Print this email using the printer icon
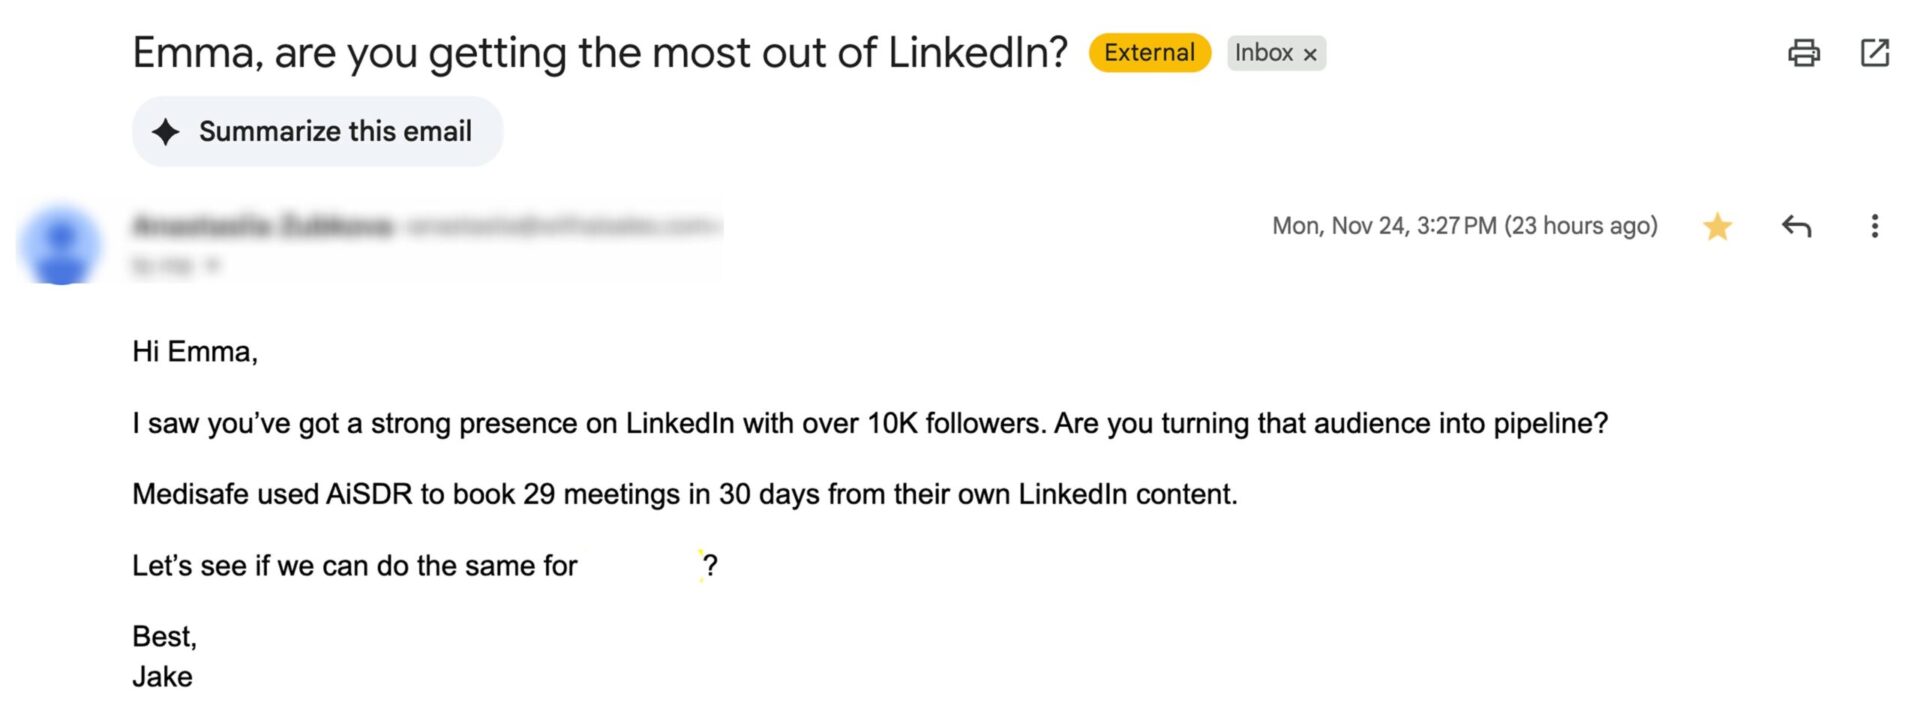 (x=1803, y=53)
